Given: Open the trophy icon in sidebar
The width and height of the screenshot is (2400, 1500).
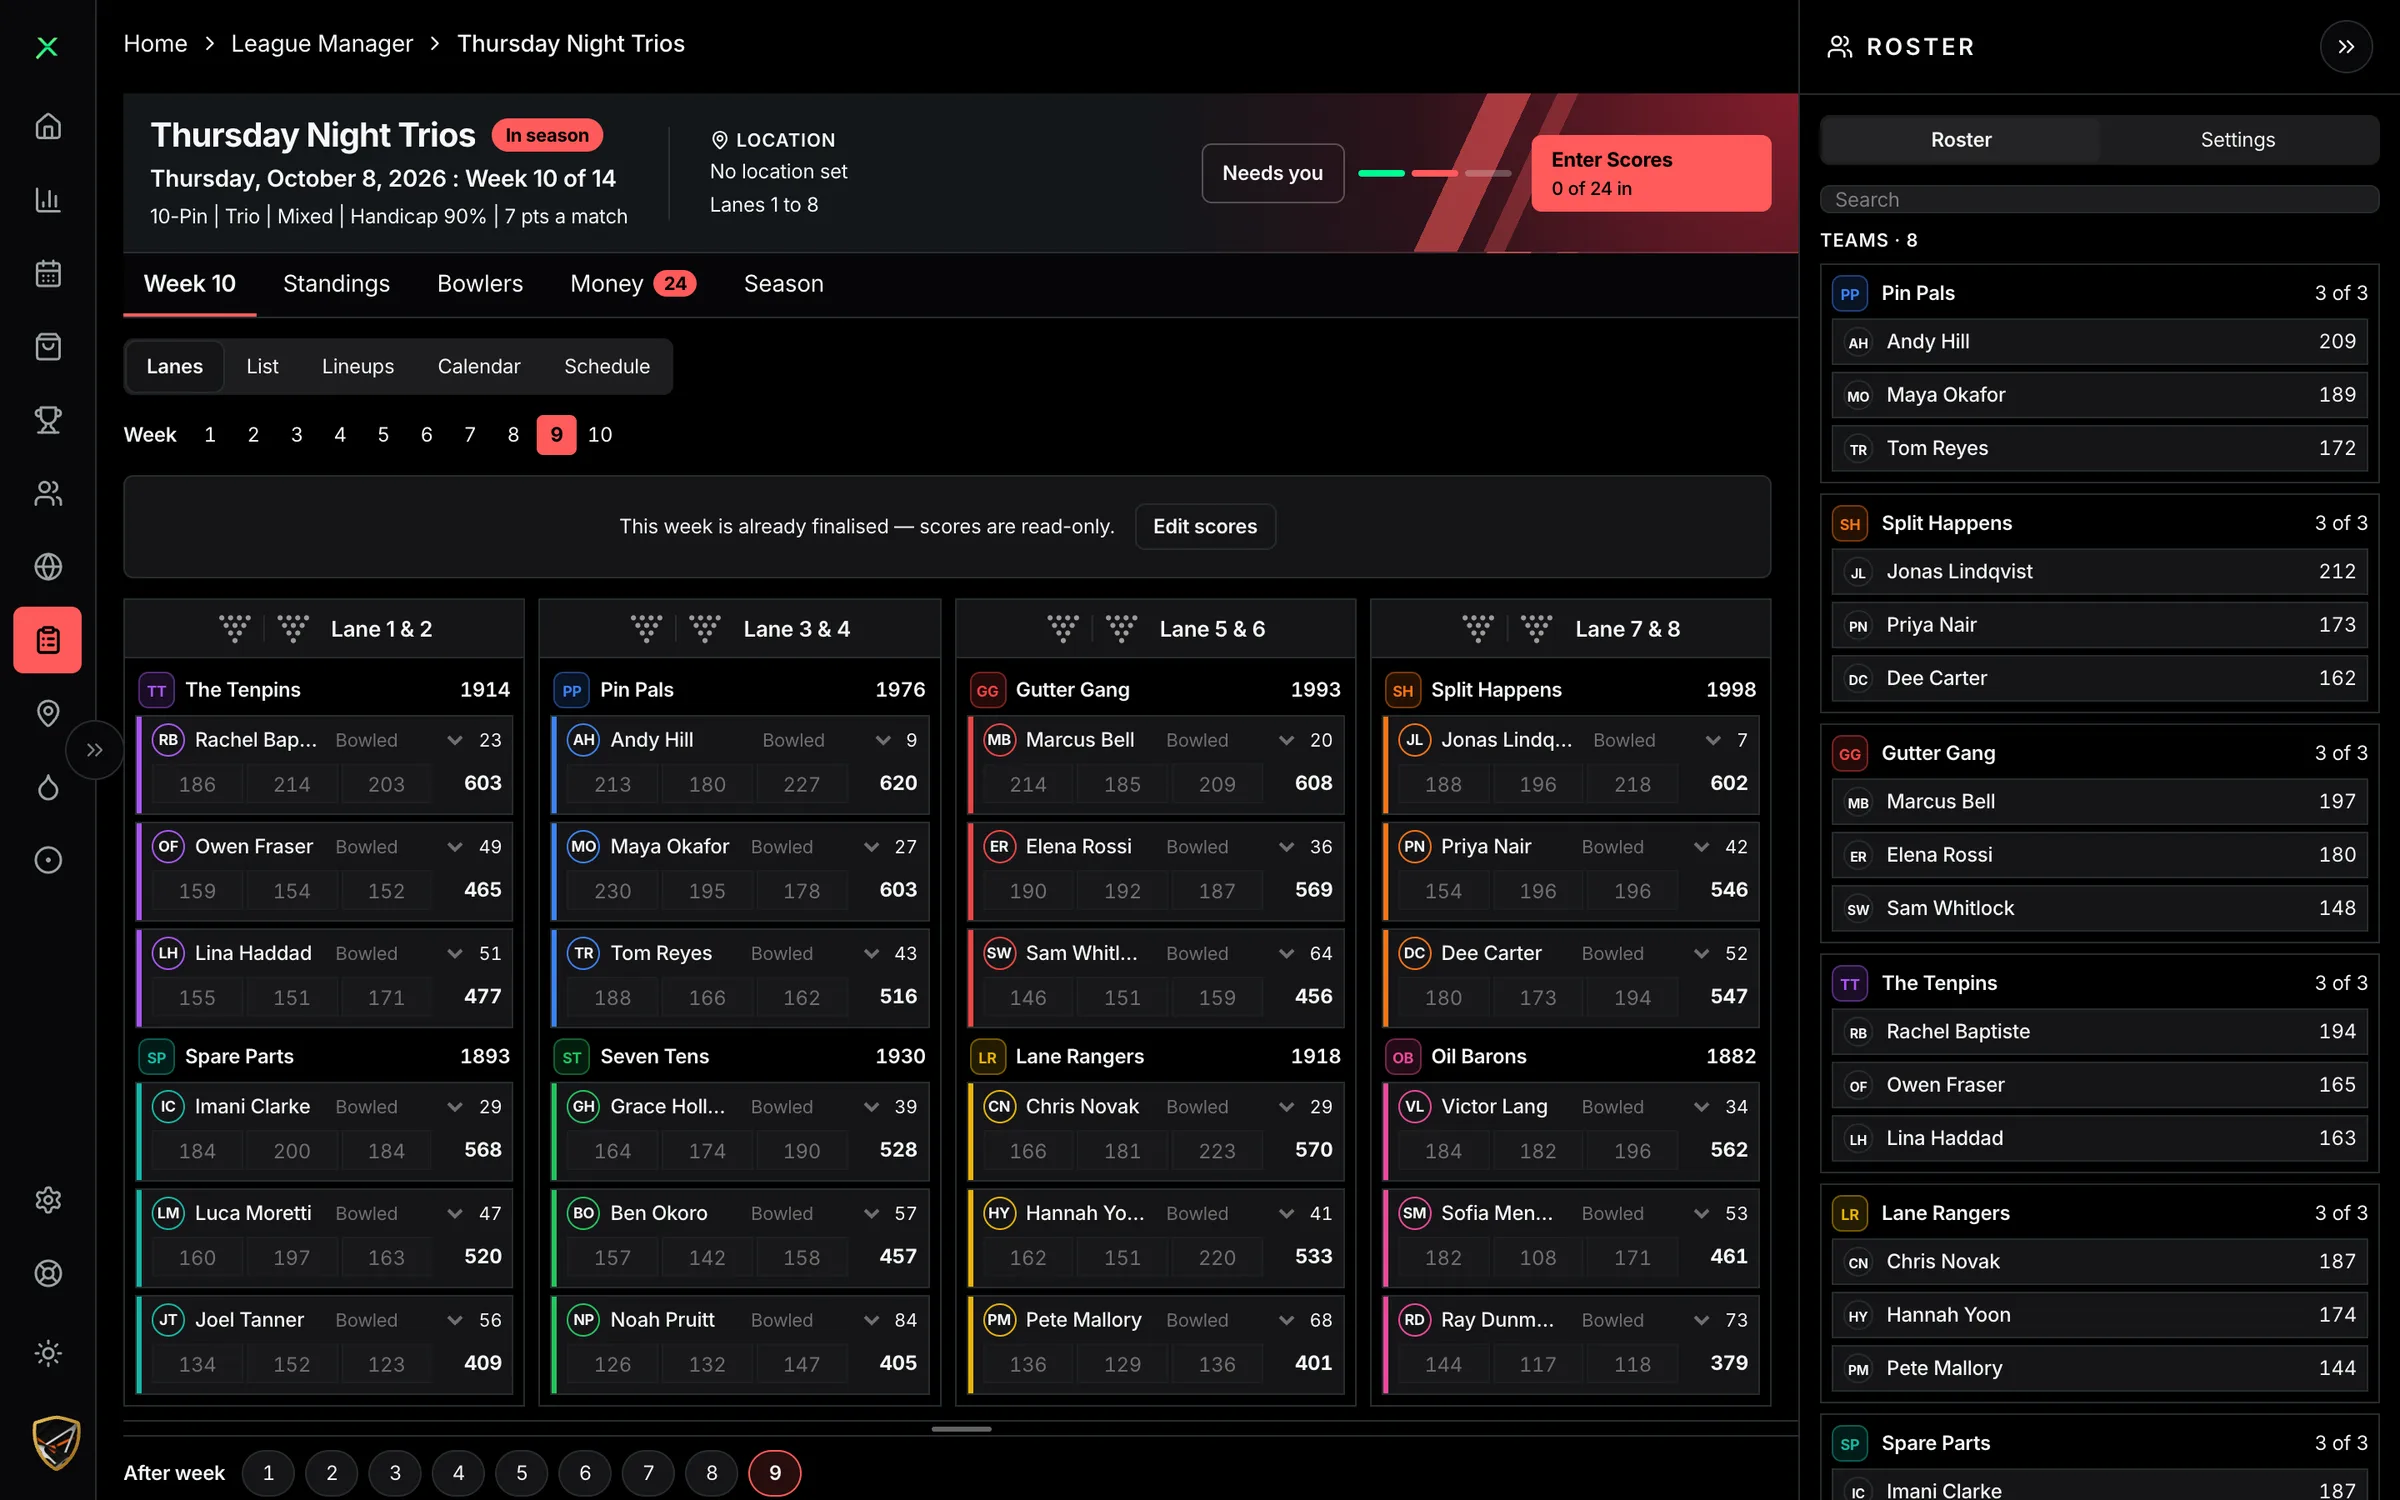Looking at the screenshot, I should point(48,420).
